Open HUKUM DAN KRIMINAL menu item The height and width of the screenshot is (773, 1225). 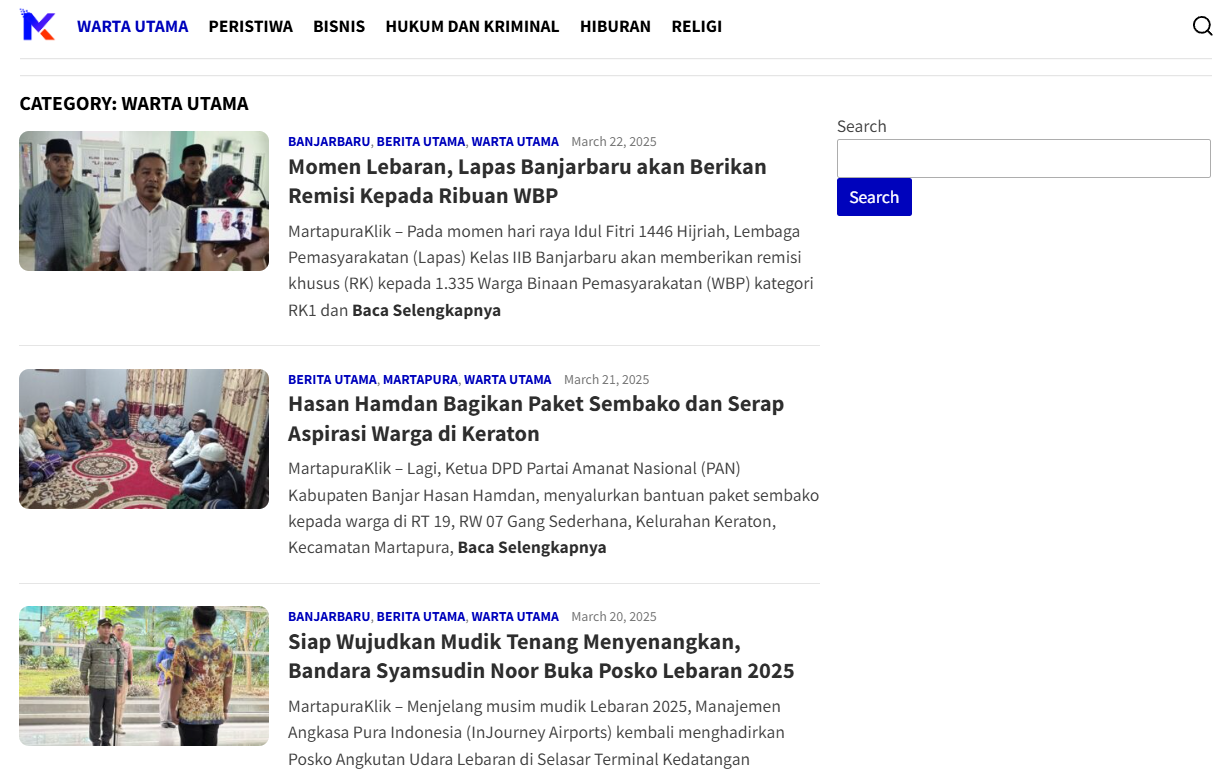[x=472, y=26]
